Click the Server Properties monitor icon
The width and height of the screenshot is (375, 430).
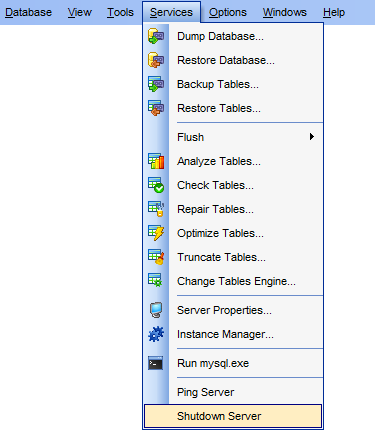pos(156,310)
